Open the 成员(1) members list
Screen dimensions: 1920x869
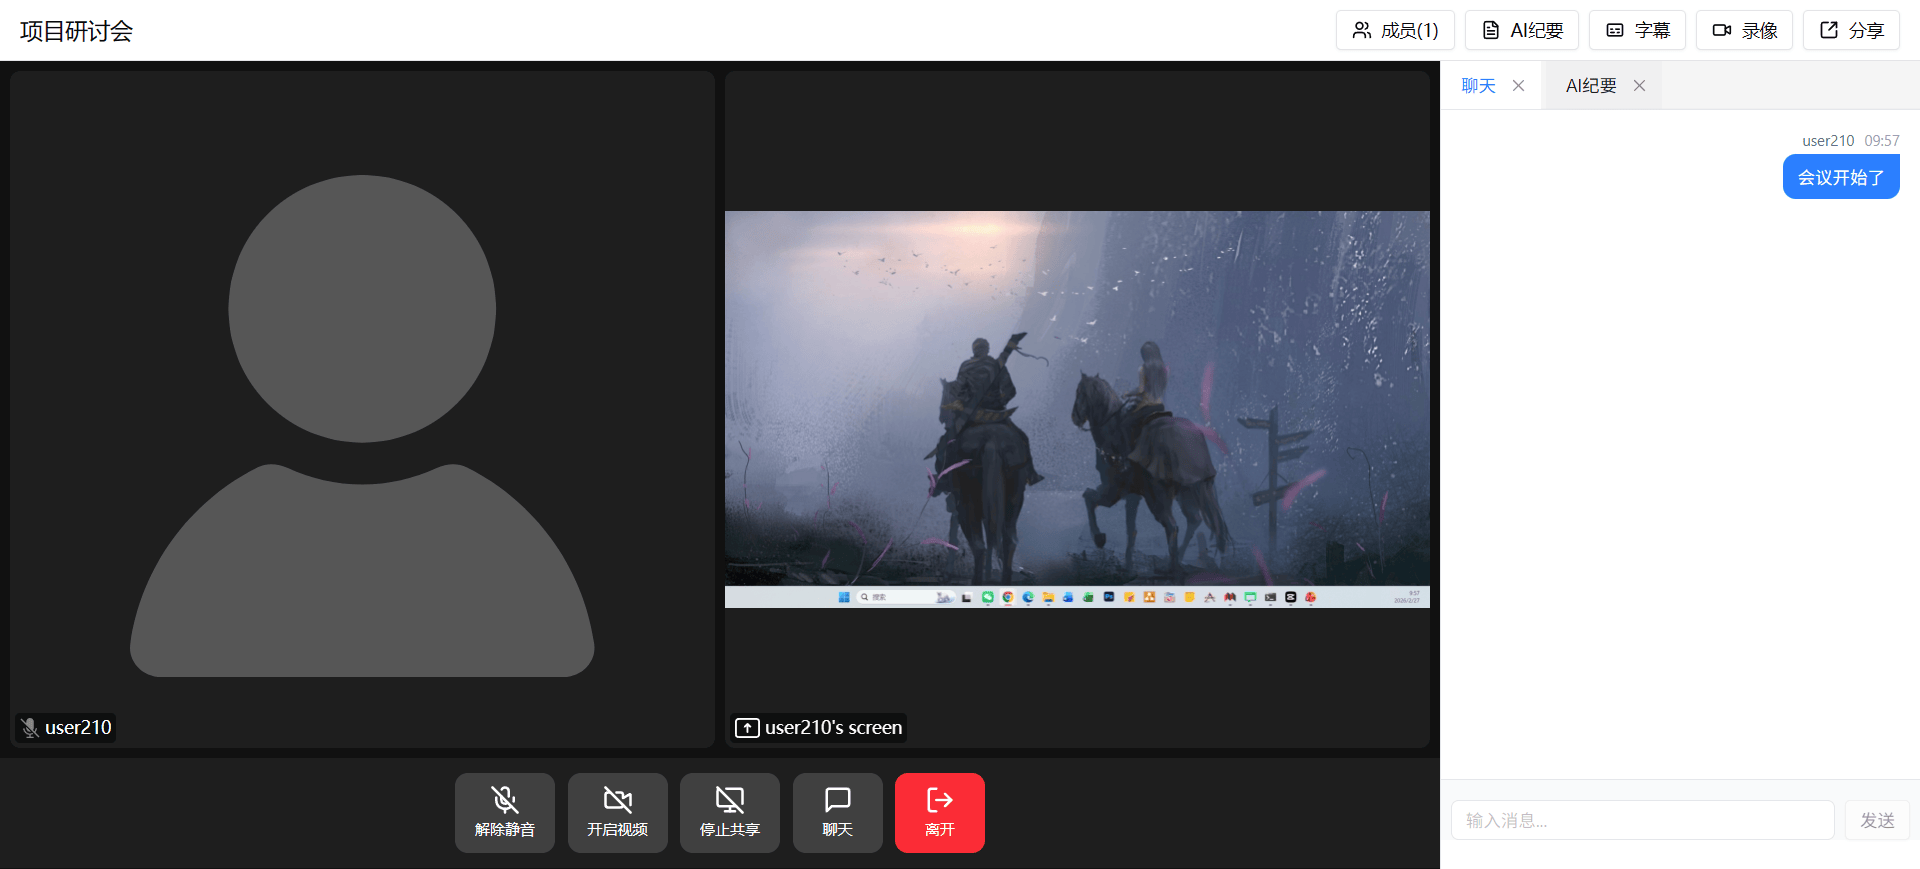tap(1395, 30)
